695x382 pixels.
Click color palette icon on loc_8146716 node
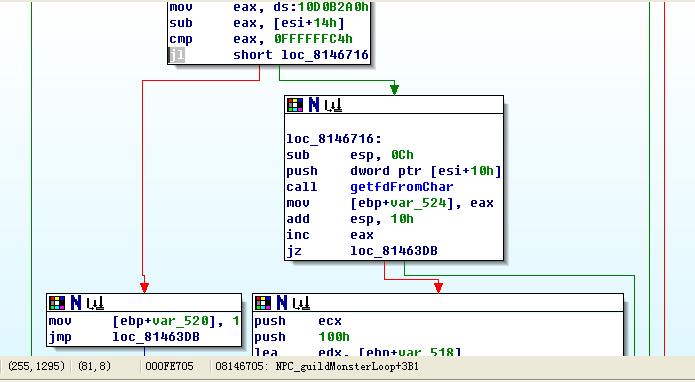pos(295,105)
